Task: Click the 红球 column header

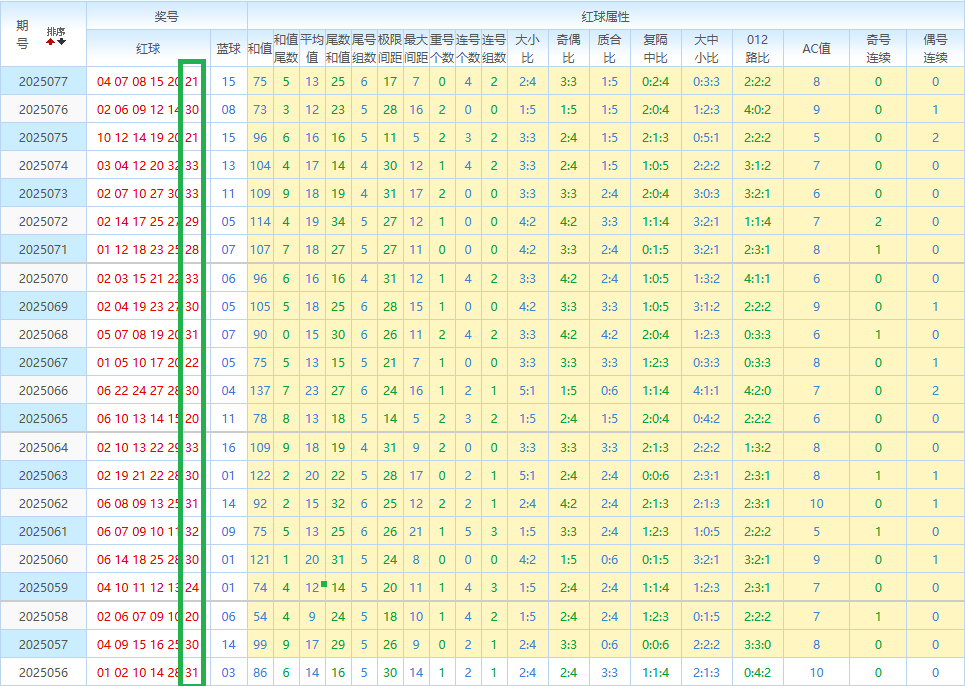Action: [148, 49]
